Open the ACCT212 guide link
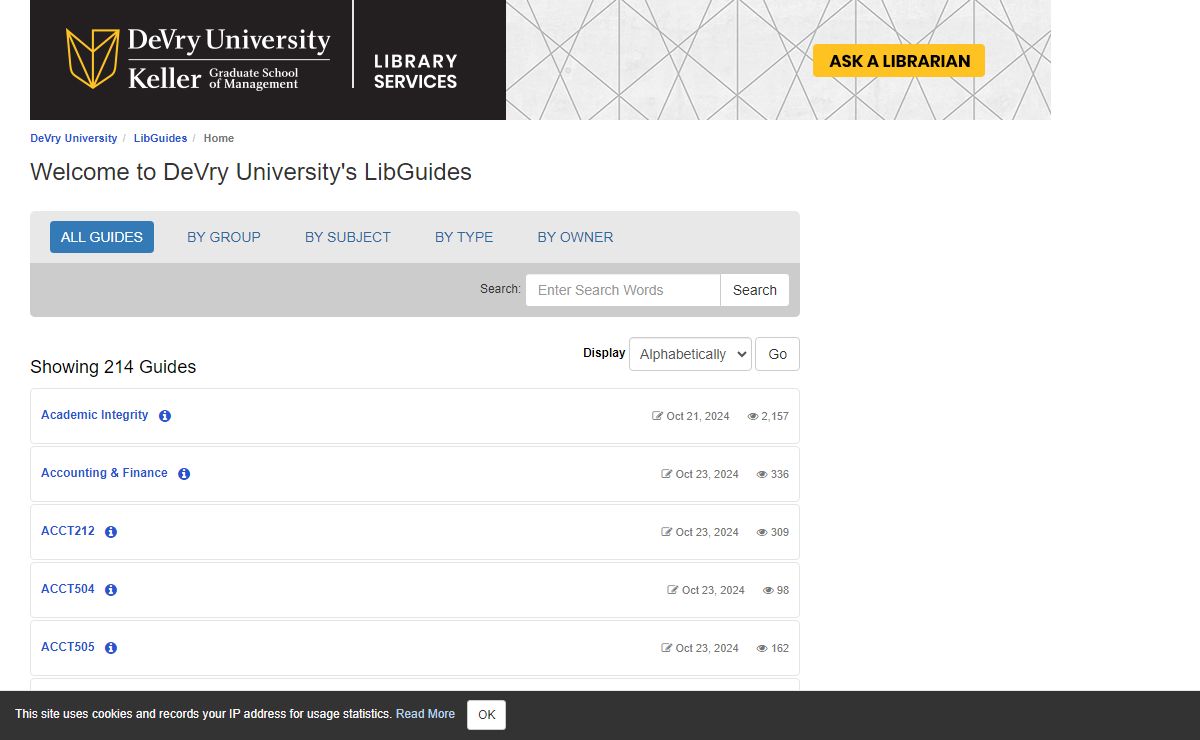This screenshot has height=740, width=1200. click(x=67, y=531)
